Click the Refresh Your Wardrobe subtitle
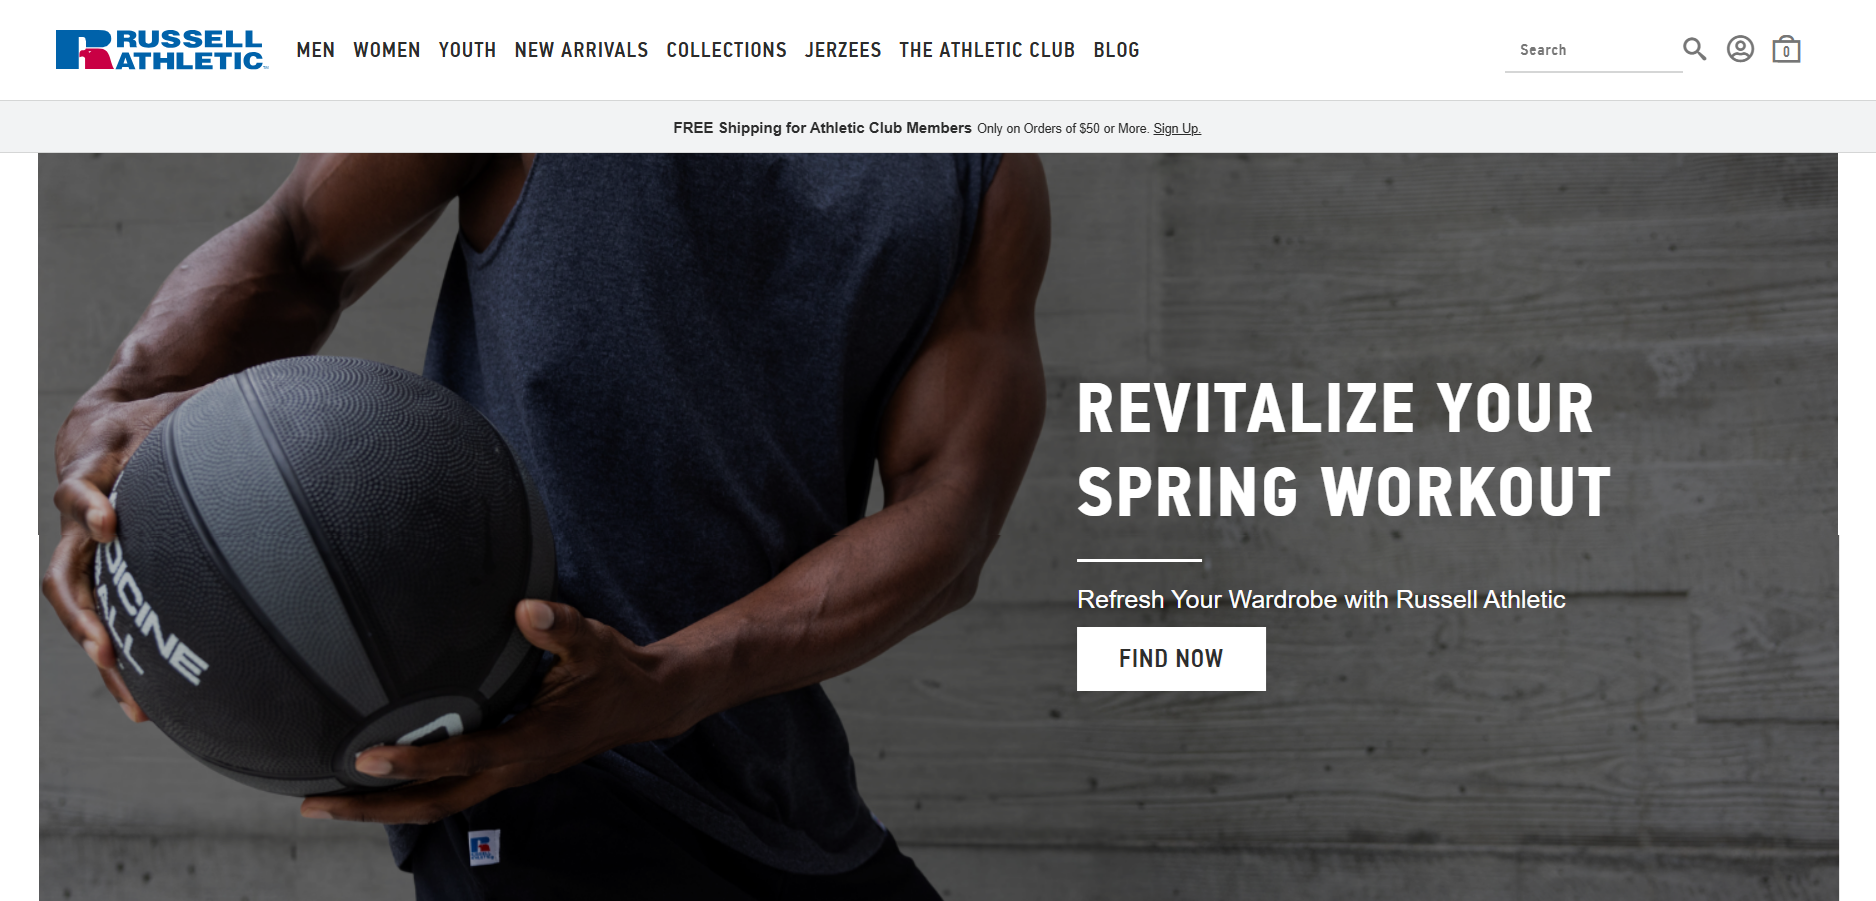 point(1321,599)
